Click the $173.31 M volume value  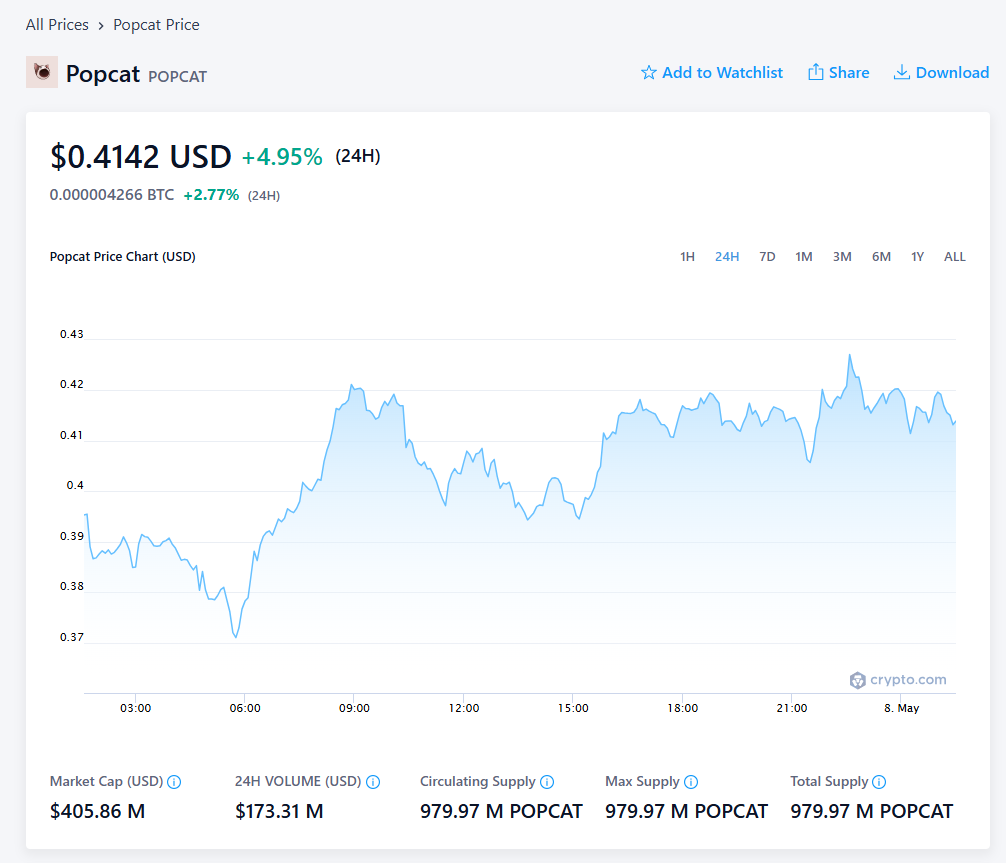279,812
